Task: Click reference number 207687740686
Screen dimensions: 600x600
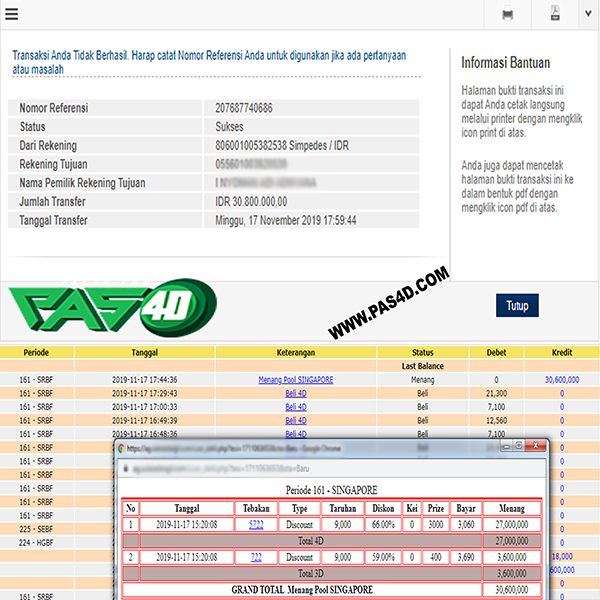Action: pos(244,108)
